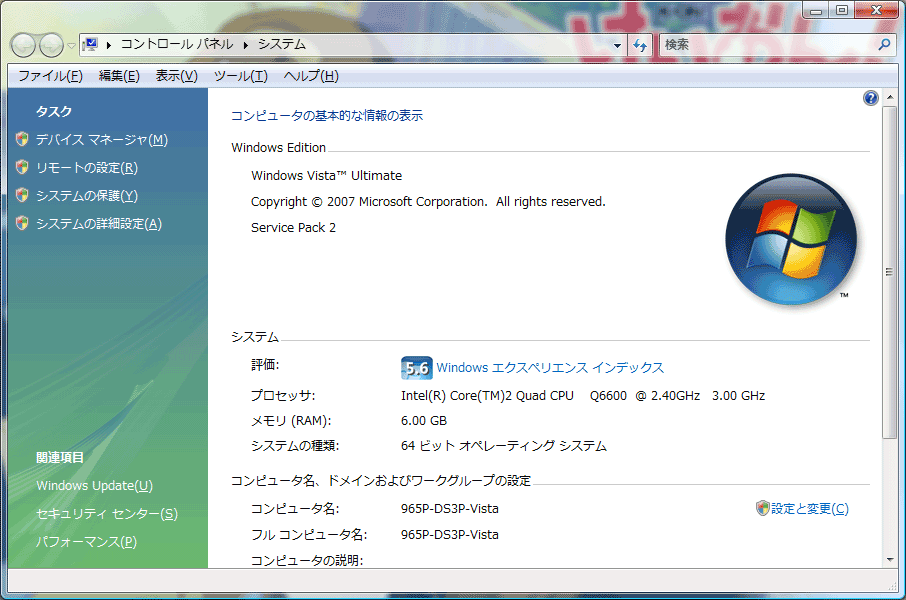Select システム breadcrumb in address bar

[x=282, y=45]
